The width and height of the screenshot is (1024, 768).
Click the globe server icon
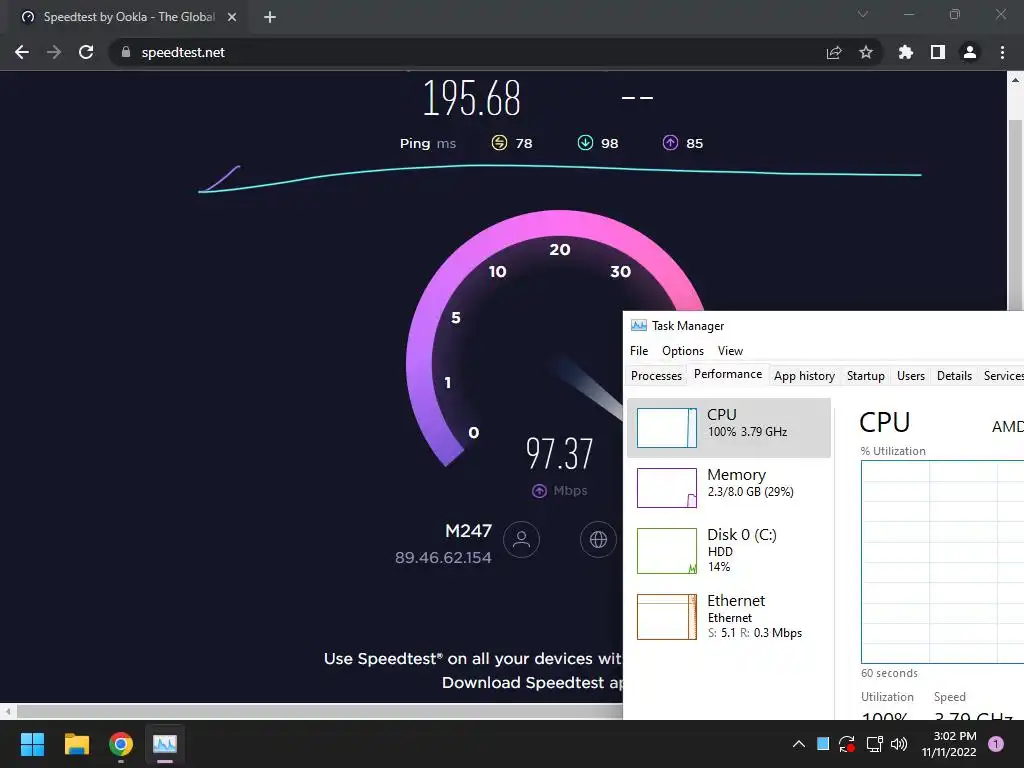(x=598, y=539)
